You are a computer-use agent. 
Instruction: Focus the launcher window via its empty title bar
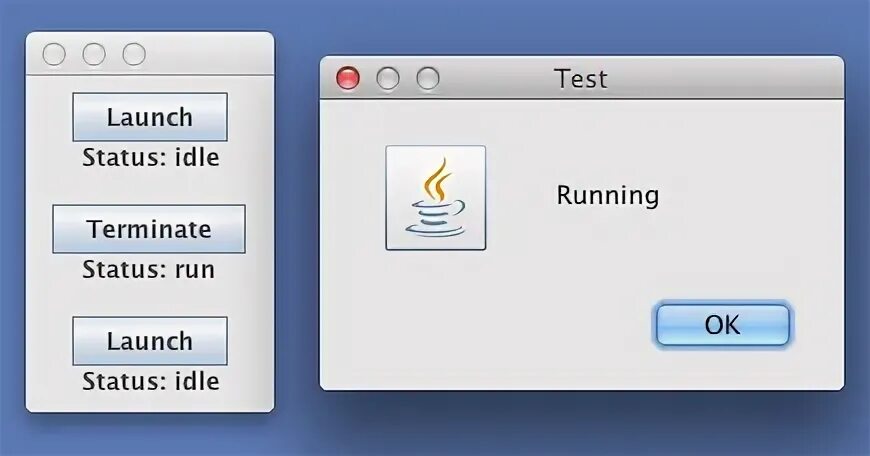[x=210, y=54]
